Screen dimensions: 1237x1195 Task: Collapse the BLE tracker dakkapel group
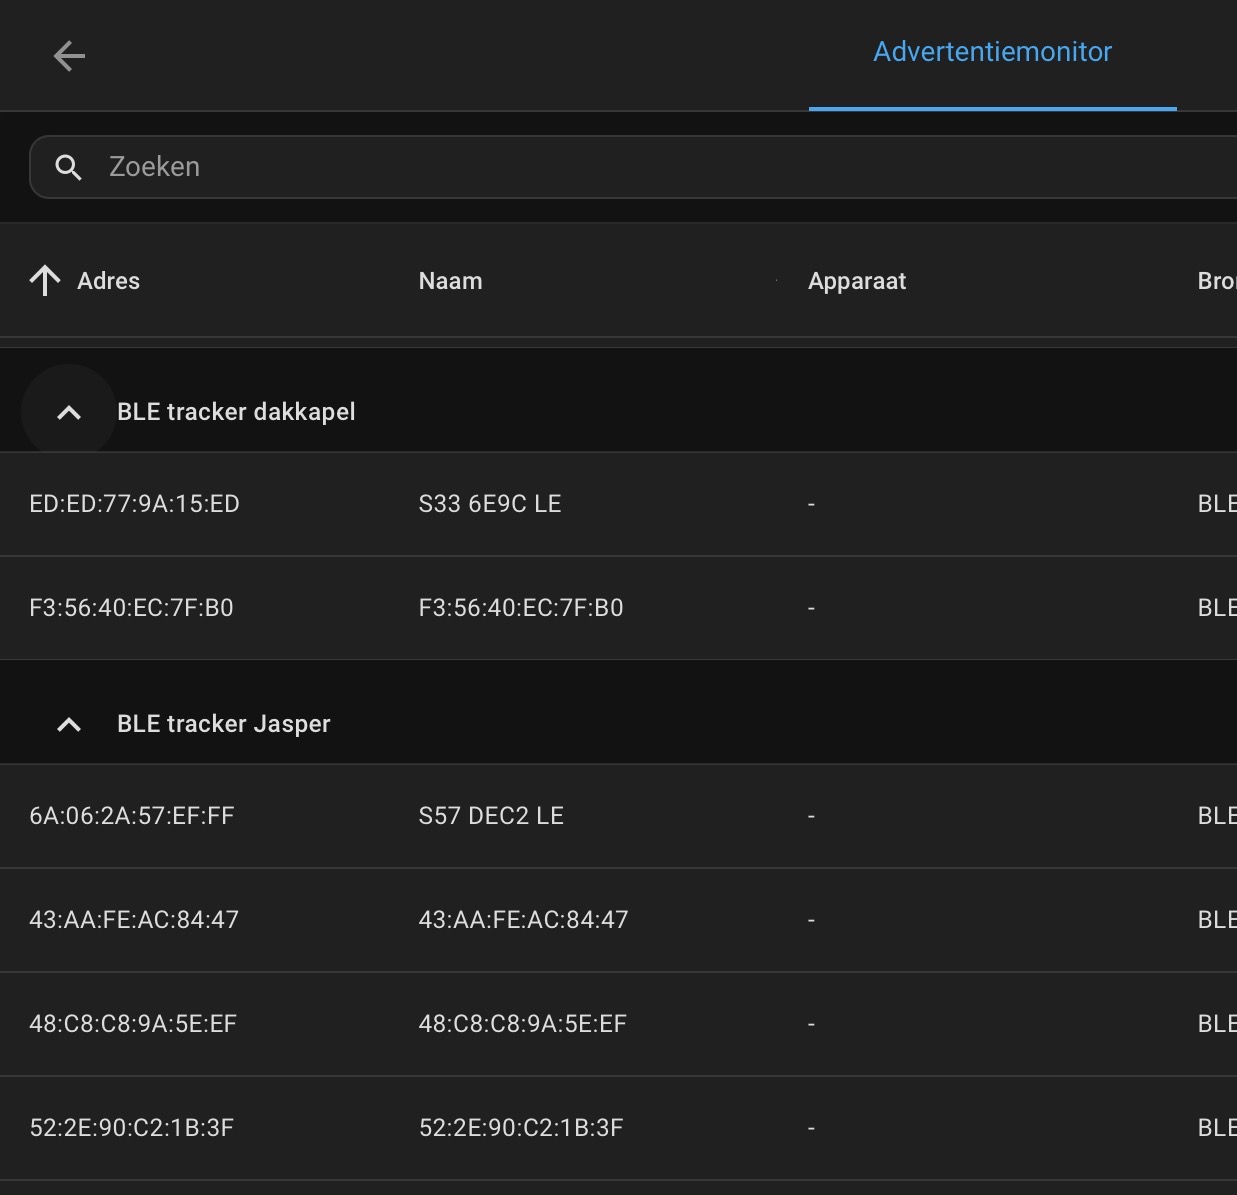pyautogui.click(x=69, y=412)
